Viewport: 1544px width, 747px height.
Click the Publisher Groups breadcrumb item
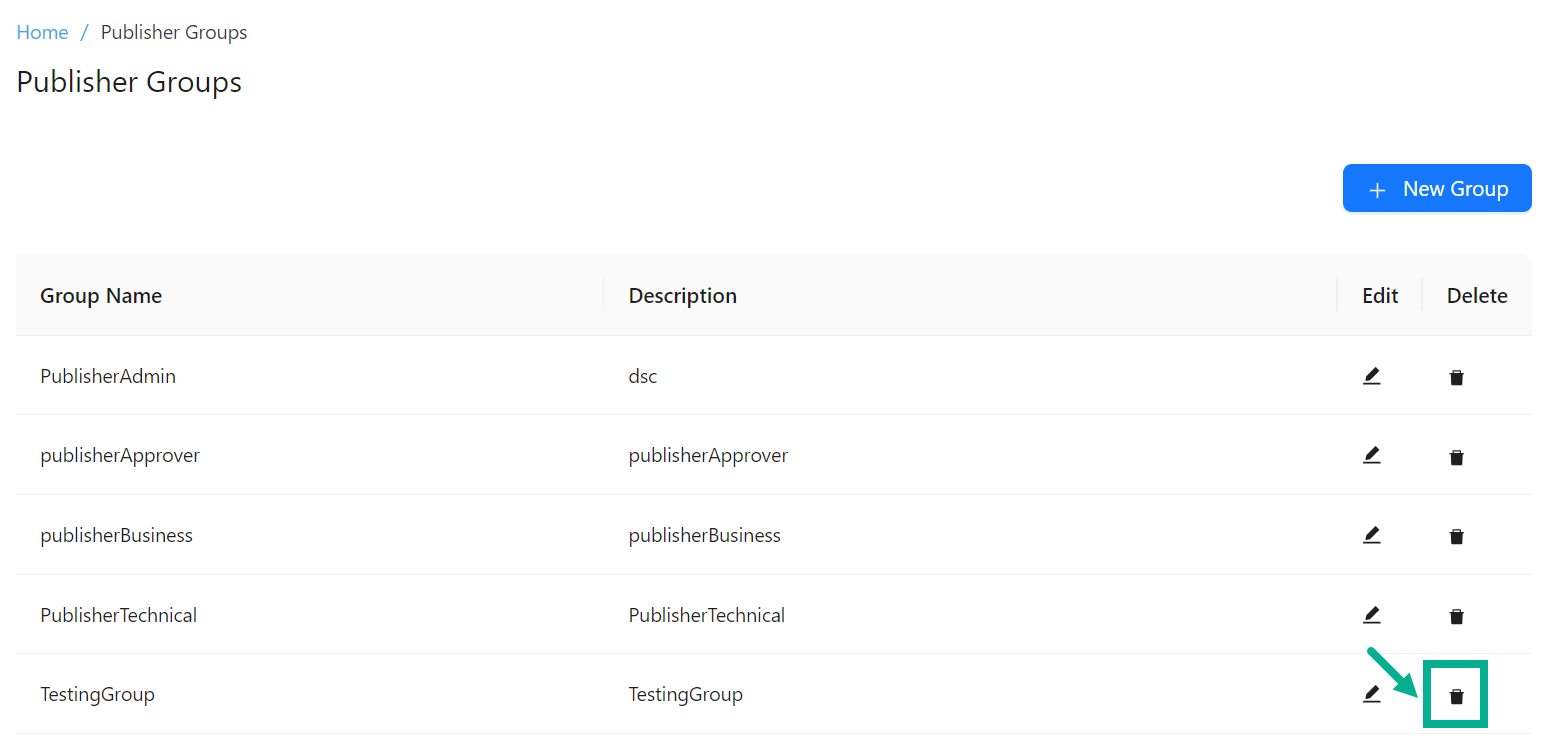pyautogui.click(x=173, y=32)
